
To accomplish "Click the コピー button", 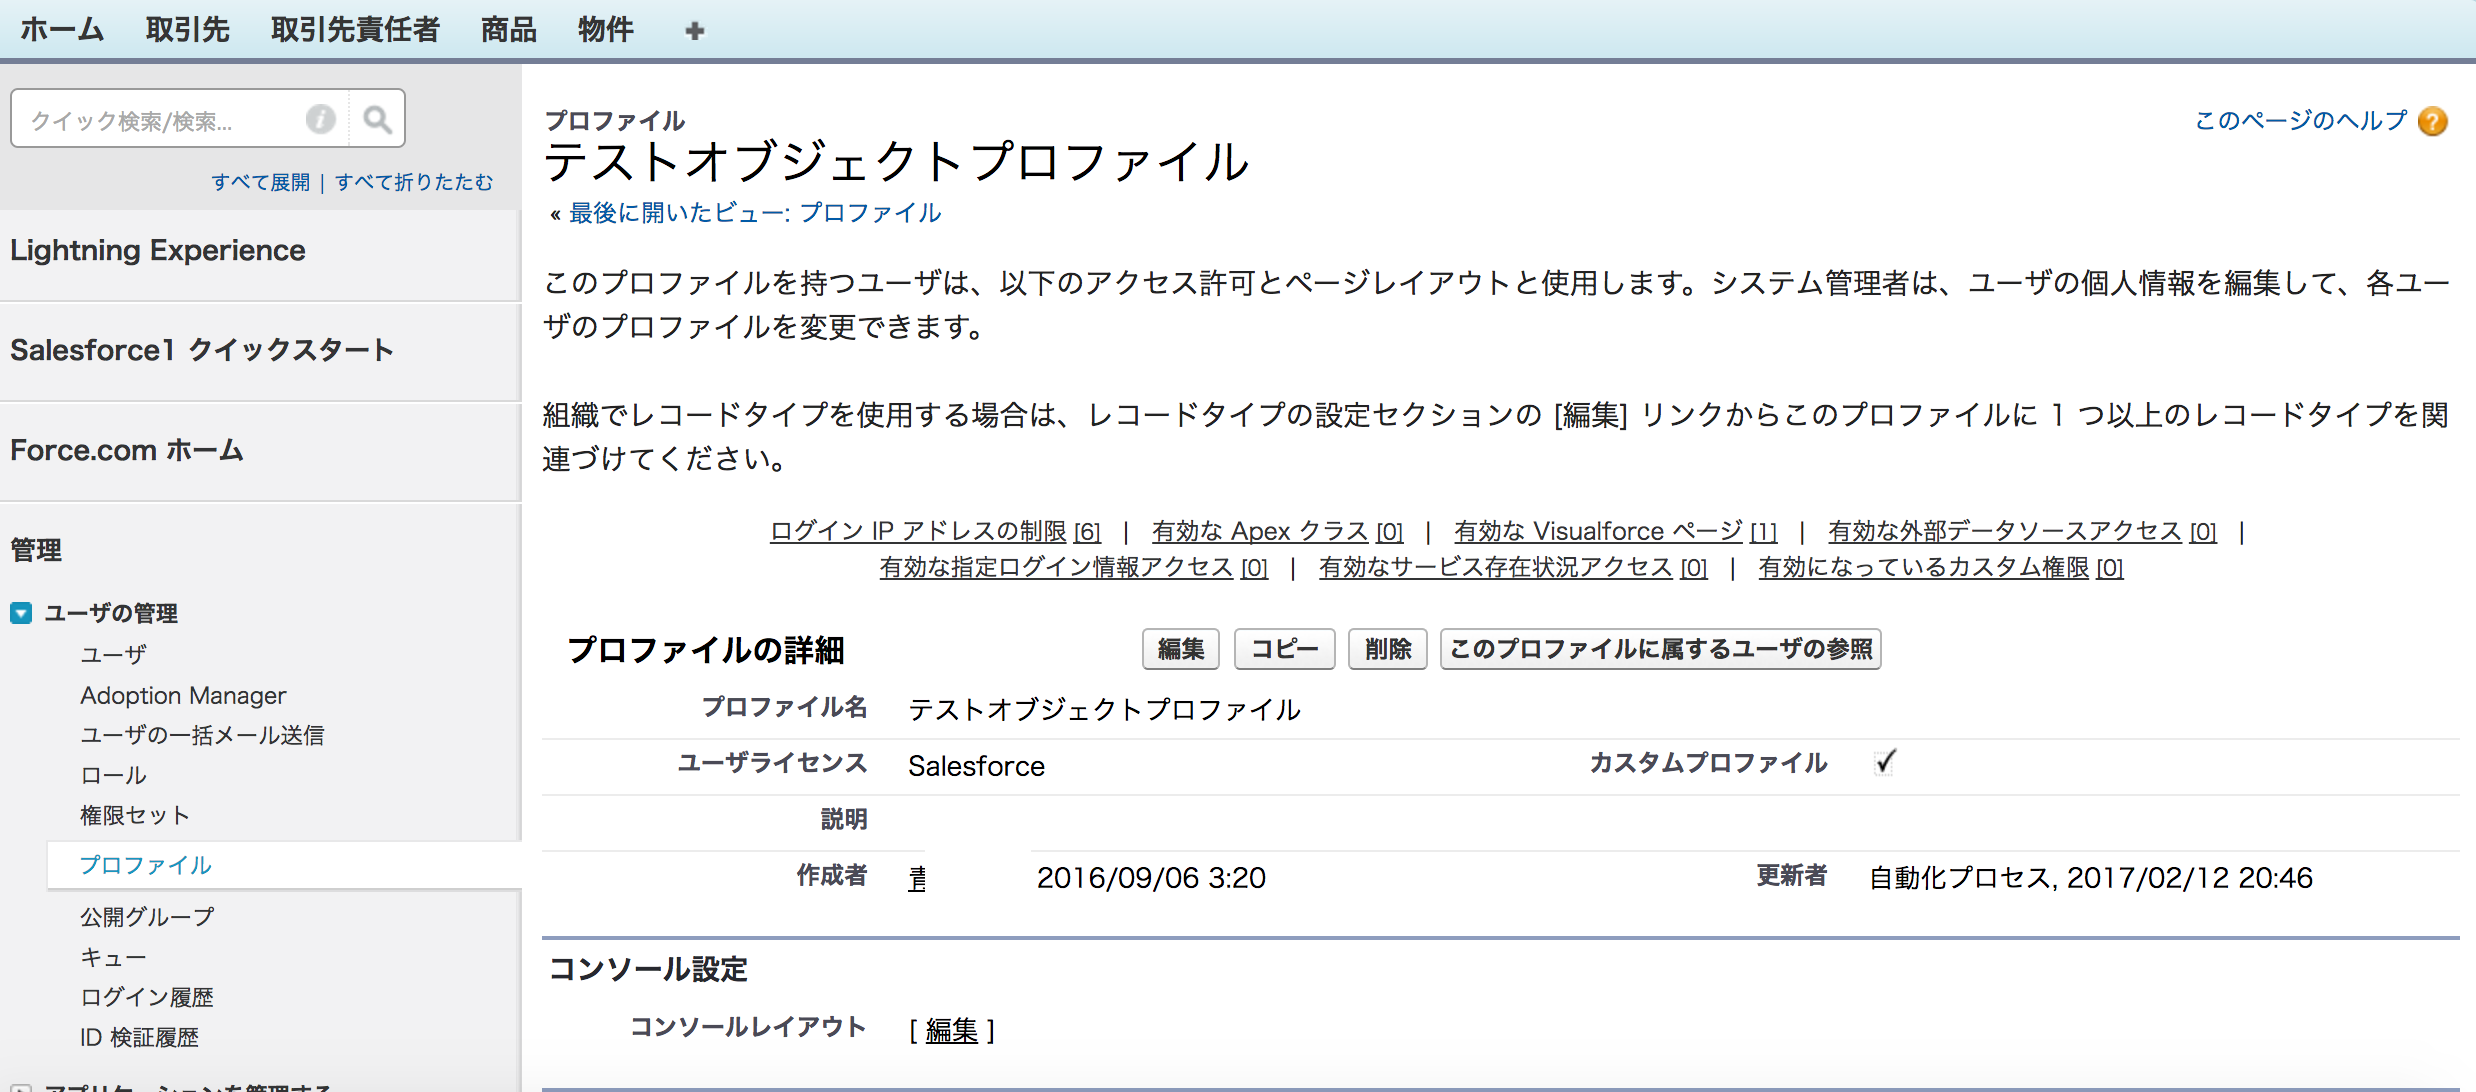I will click(1285, 649).
